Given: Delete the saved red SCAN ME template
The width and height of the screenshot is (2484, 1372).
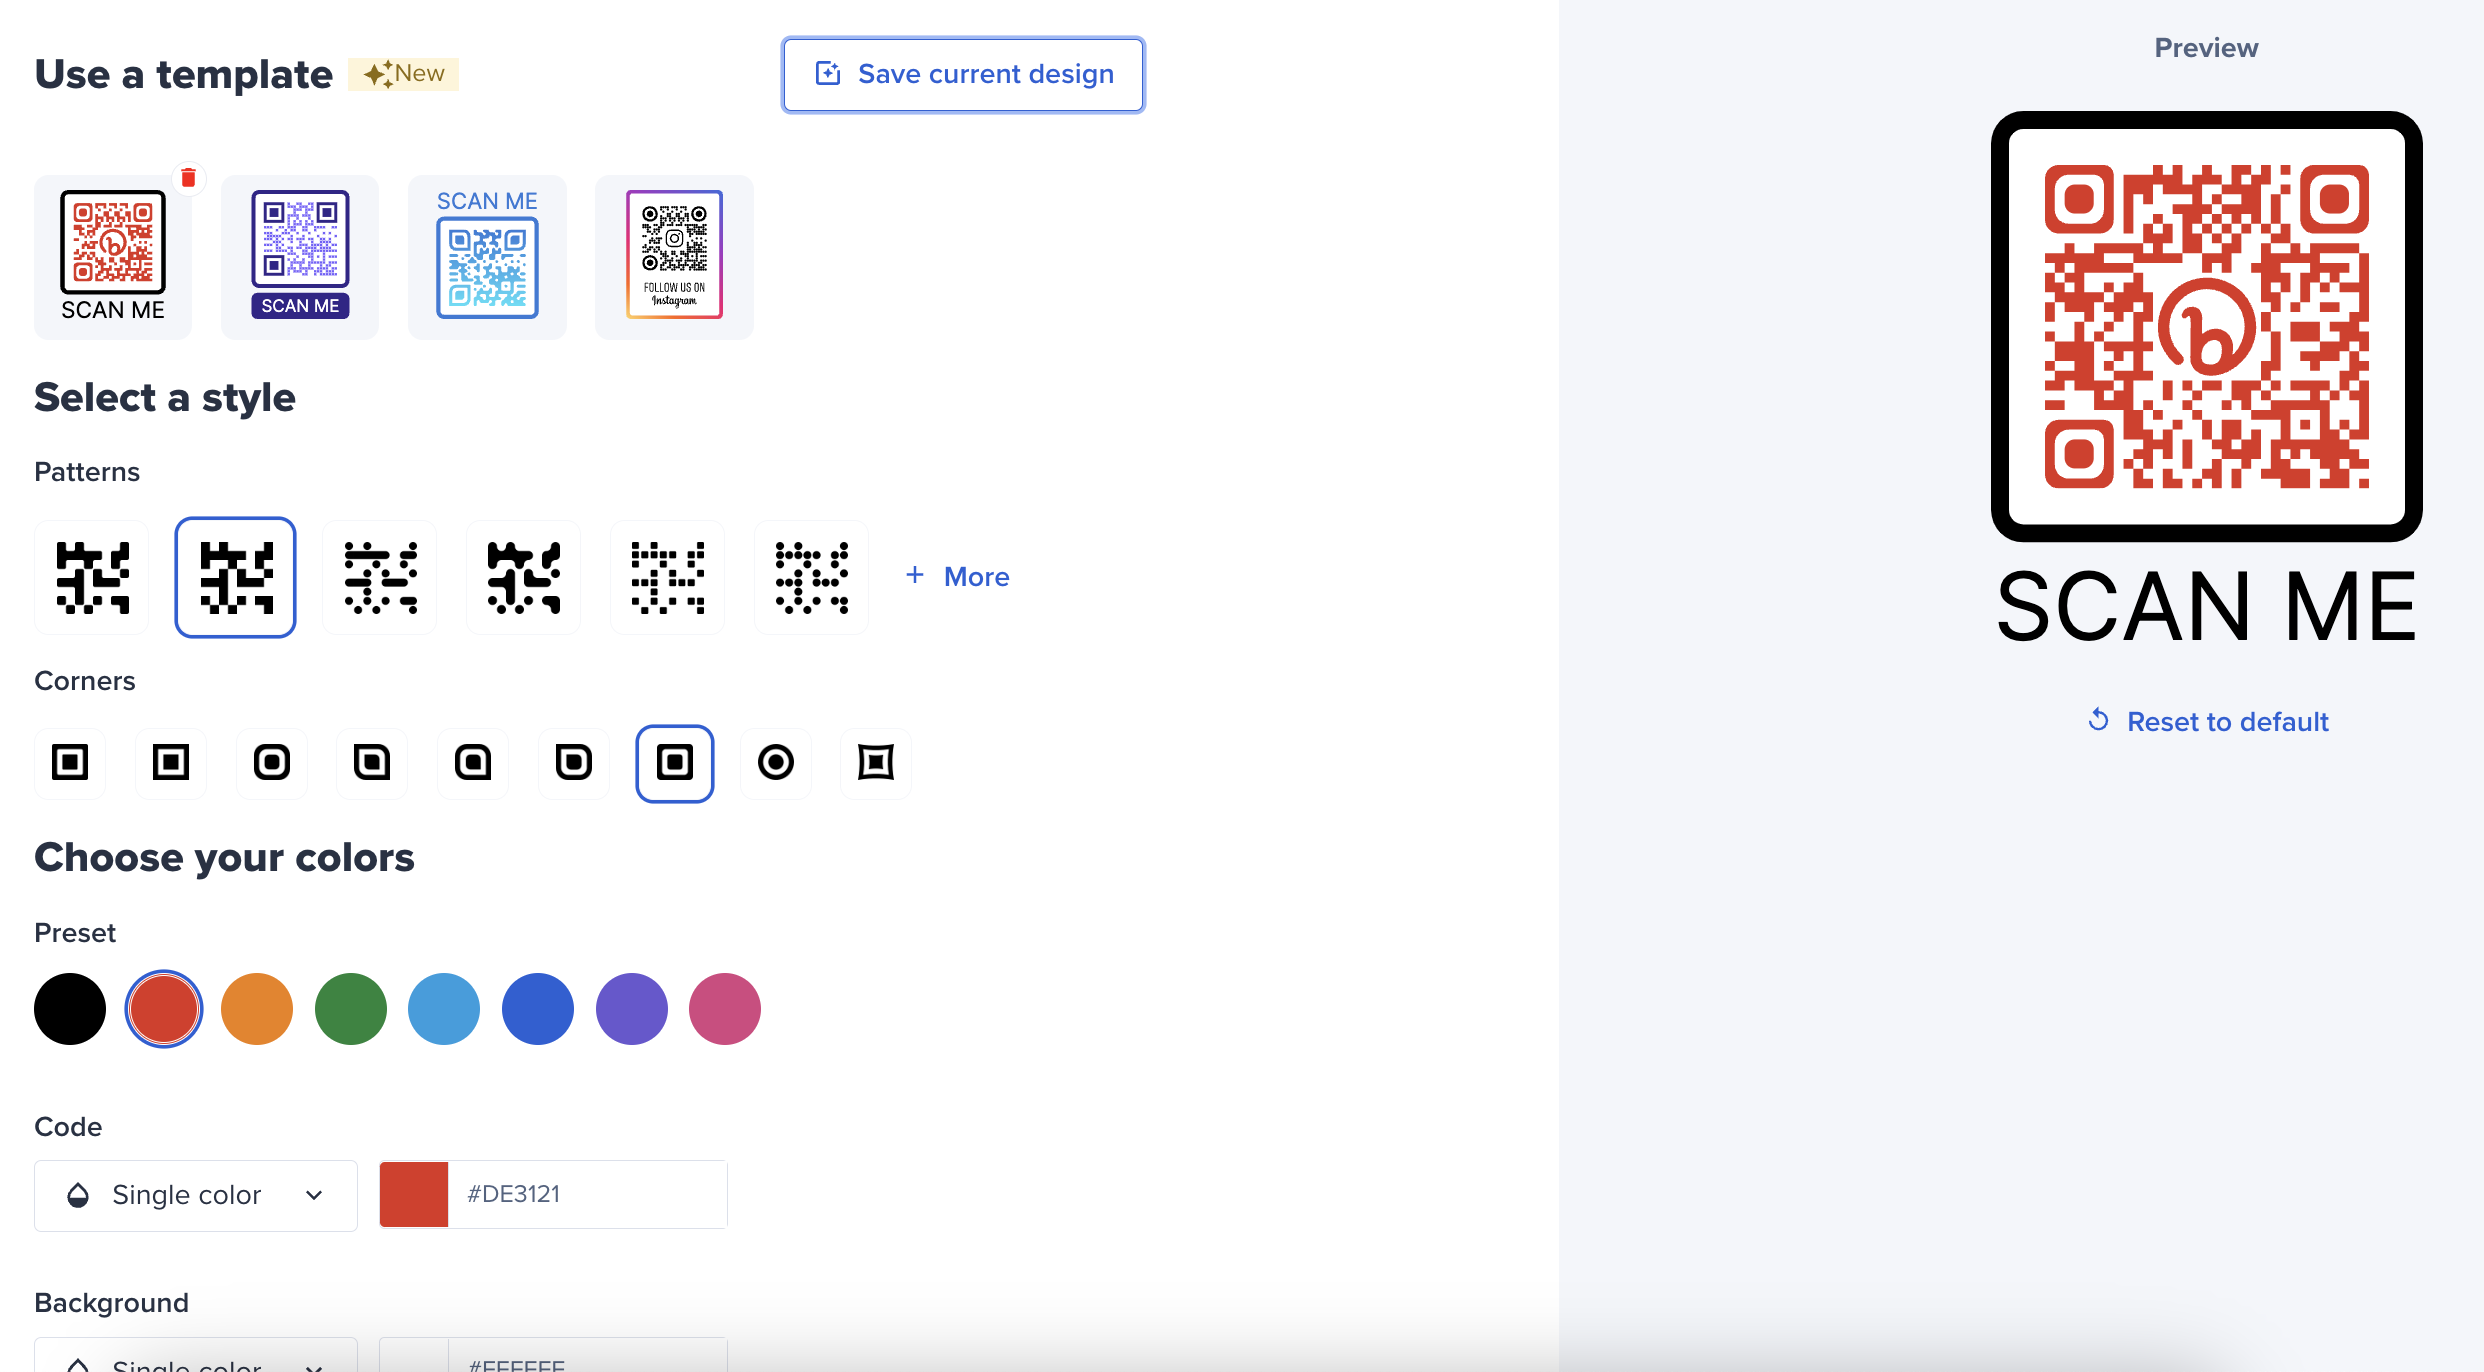Looking at the screenshot, I should point(188,178).
